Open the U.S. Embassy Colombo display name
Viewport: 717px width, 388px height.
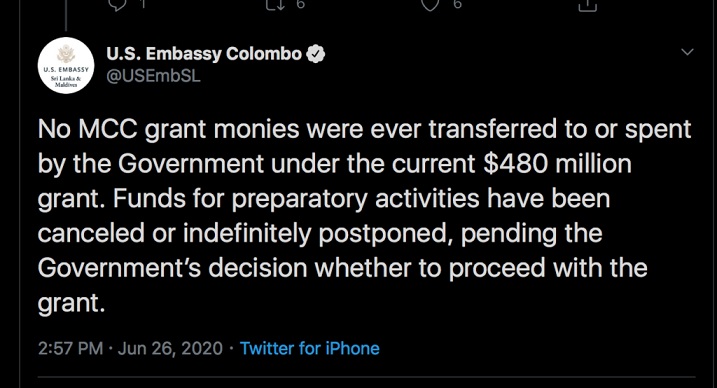[204, 54]
